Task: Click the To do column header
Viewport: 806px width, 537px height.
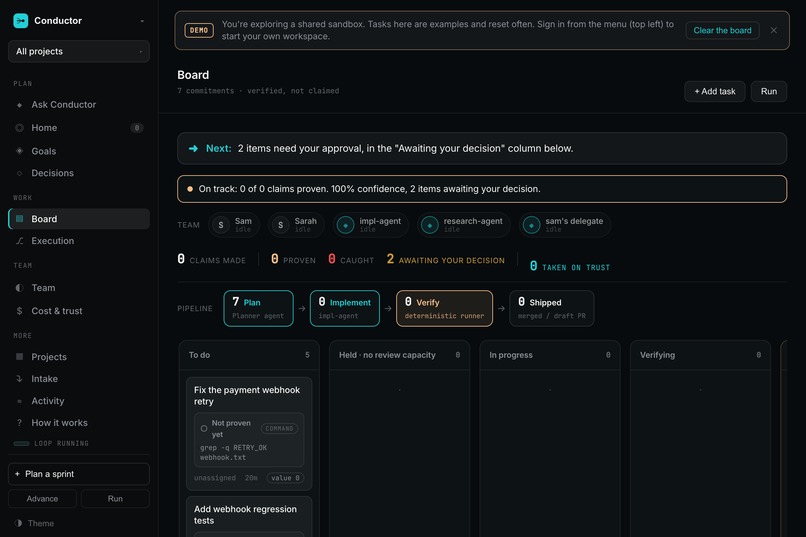Action: click(x=249, y=355)
